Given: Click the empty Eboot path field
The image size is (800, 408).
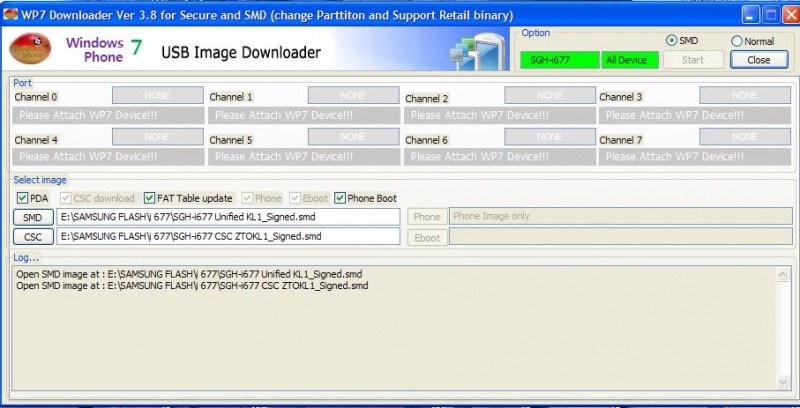Looking at the screenshot, I should click(x=620, y=237).
